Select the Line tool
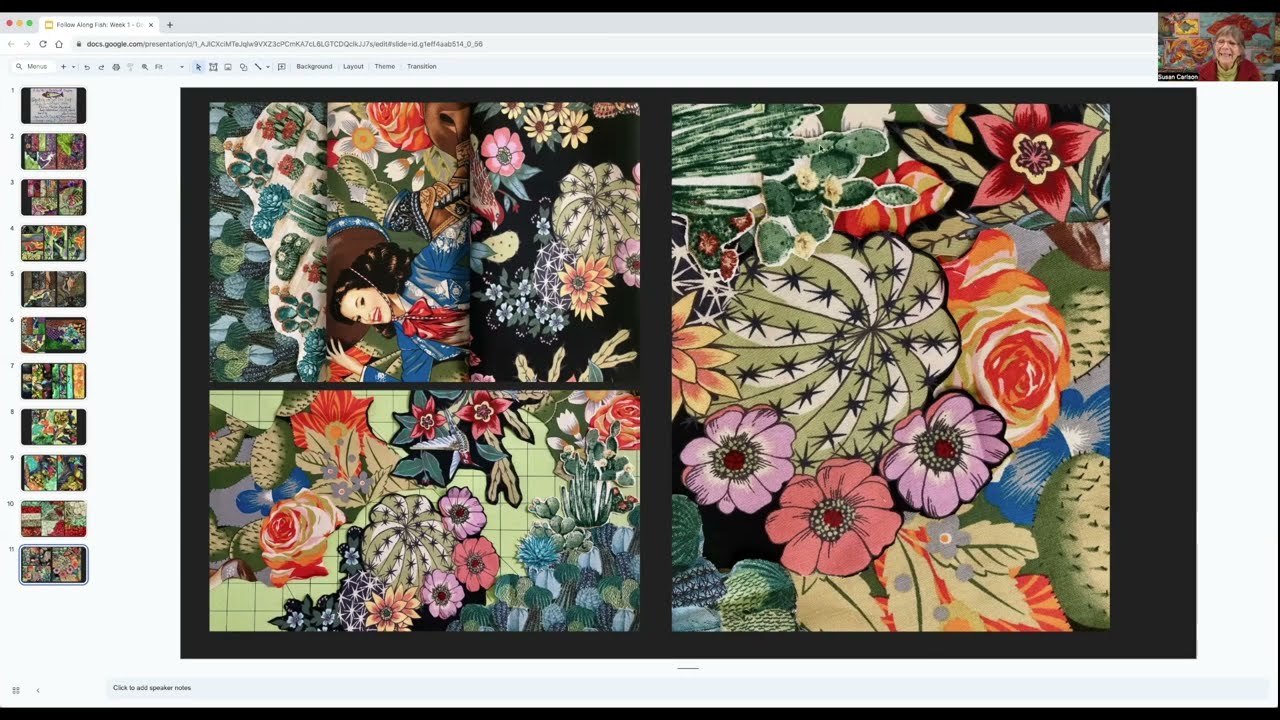Viewport: 1280px width, 720px height. (x=257, y=67)
